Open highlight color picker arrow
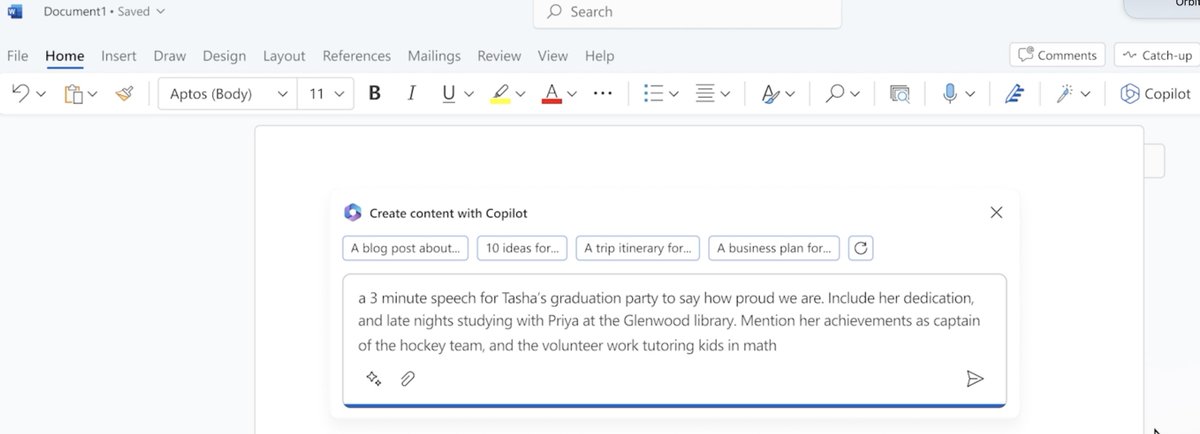This screenshot has width=1200, height=434. 521,94
